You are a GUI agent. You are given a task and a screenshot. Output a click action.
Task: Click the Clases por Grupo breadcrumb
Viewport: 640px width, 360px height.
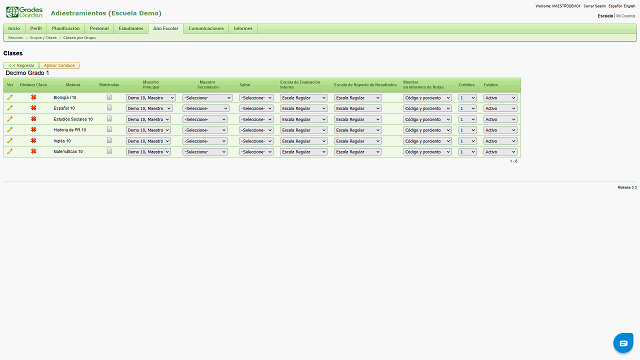pyautogui.click(x=79, y=38)
